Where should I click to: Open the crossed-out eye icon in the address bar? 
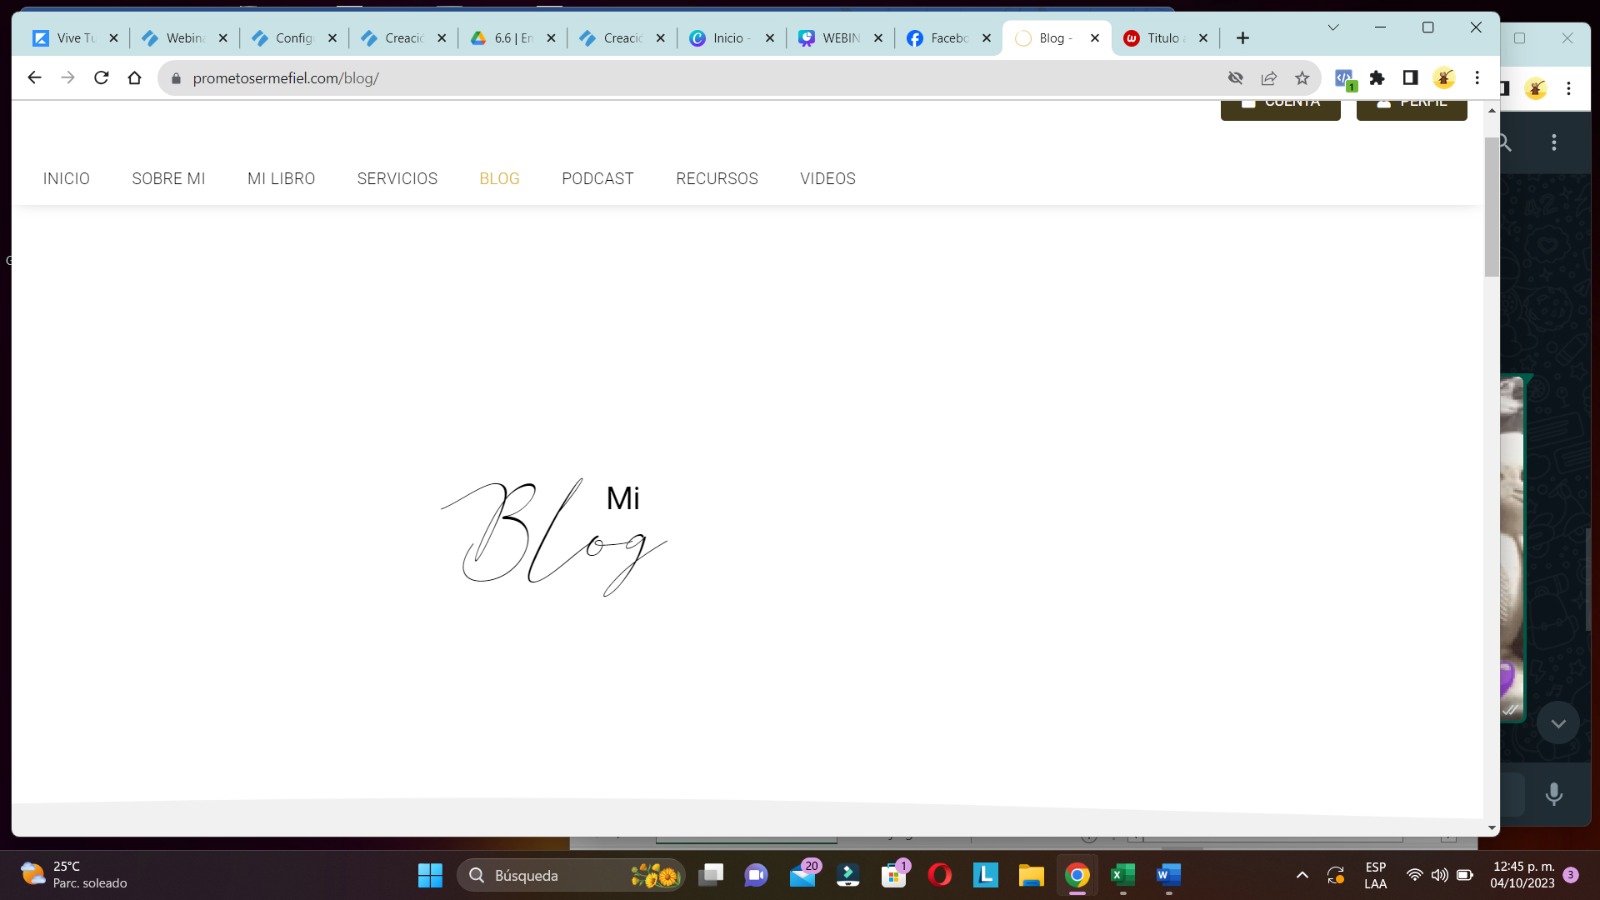(1236, 78)
